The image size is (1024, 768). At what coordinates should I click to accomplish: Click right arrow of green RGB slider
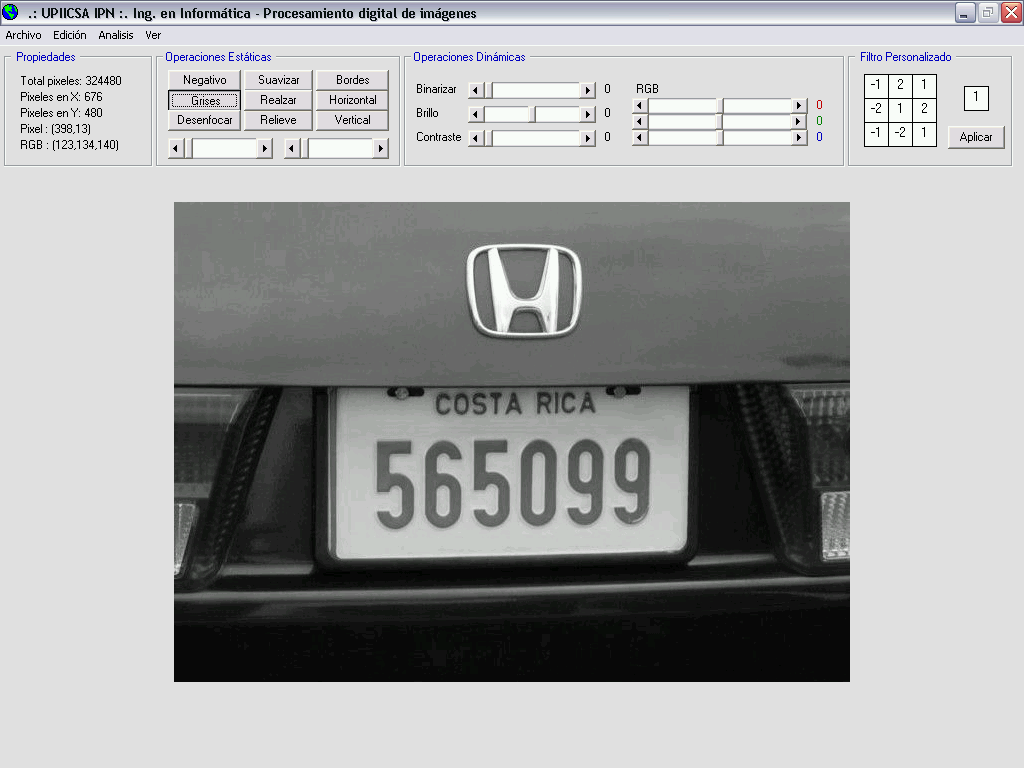(799, 121)
